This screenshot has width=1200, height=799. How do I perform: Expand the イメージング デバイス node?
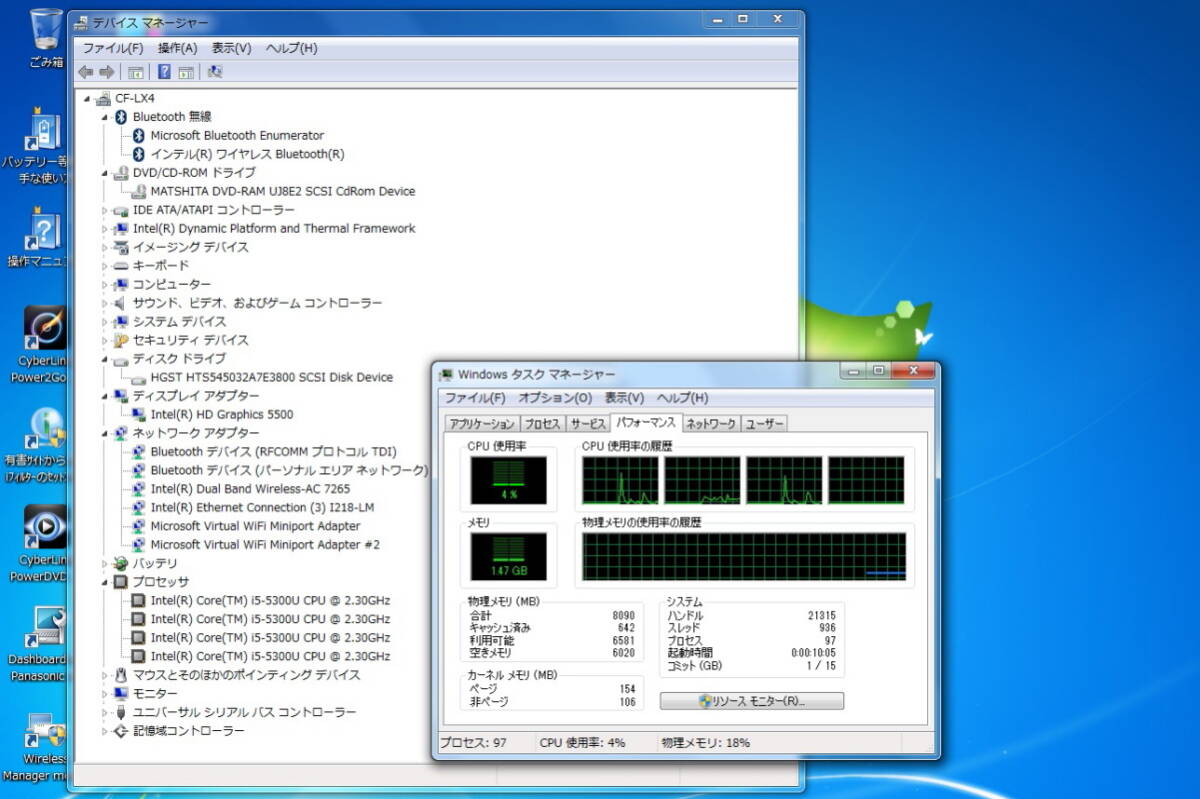click(x=105, y=247)
